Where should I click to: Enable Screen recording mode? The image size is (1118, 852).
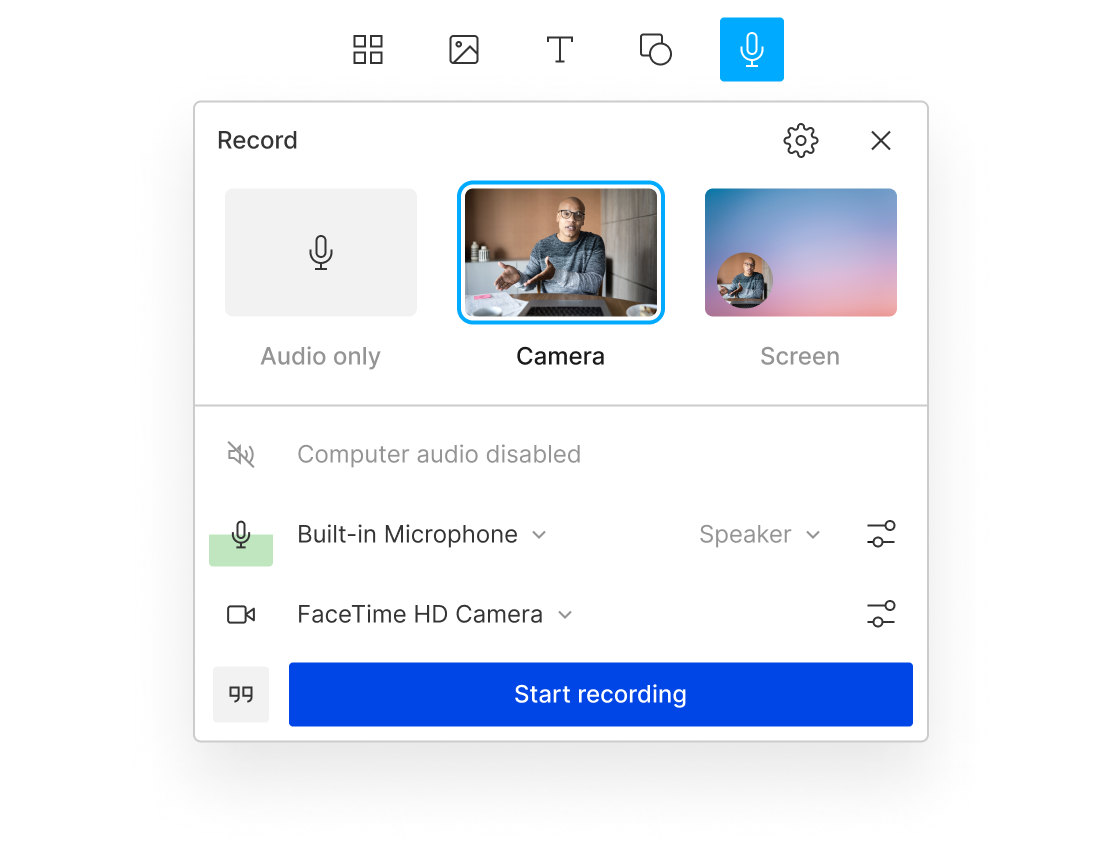click(x=800, y=252)
